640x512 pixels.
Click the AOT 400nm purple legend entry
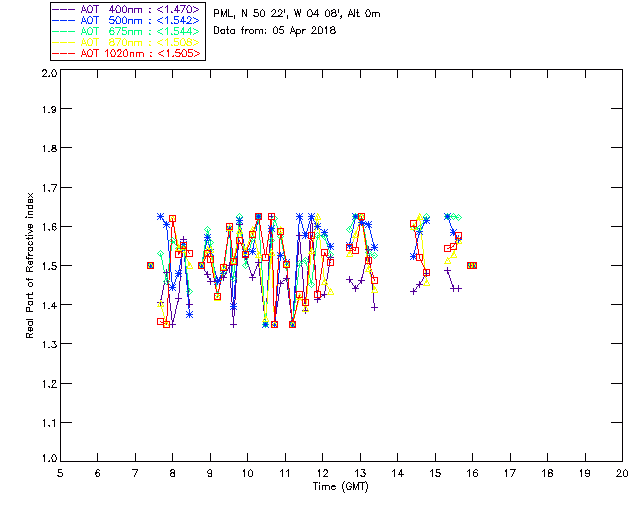pyautogui.click(x=127, y=9)
